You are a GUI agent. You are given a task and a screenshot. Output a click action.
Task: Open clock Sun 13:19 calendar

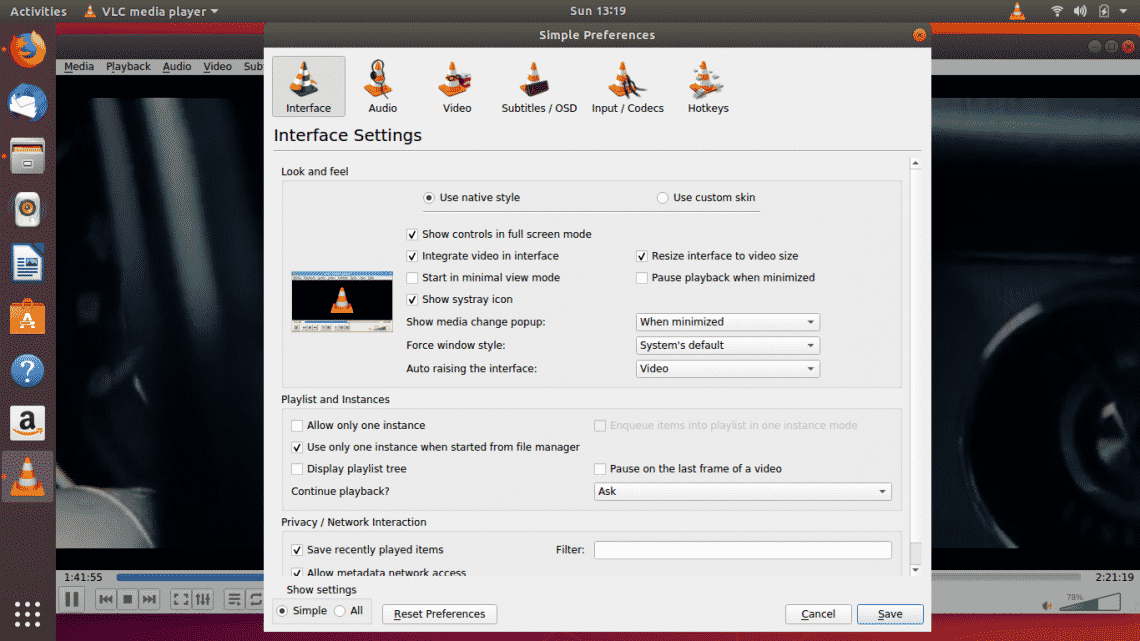coord(598,11)
